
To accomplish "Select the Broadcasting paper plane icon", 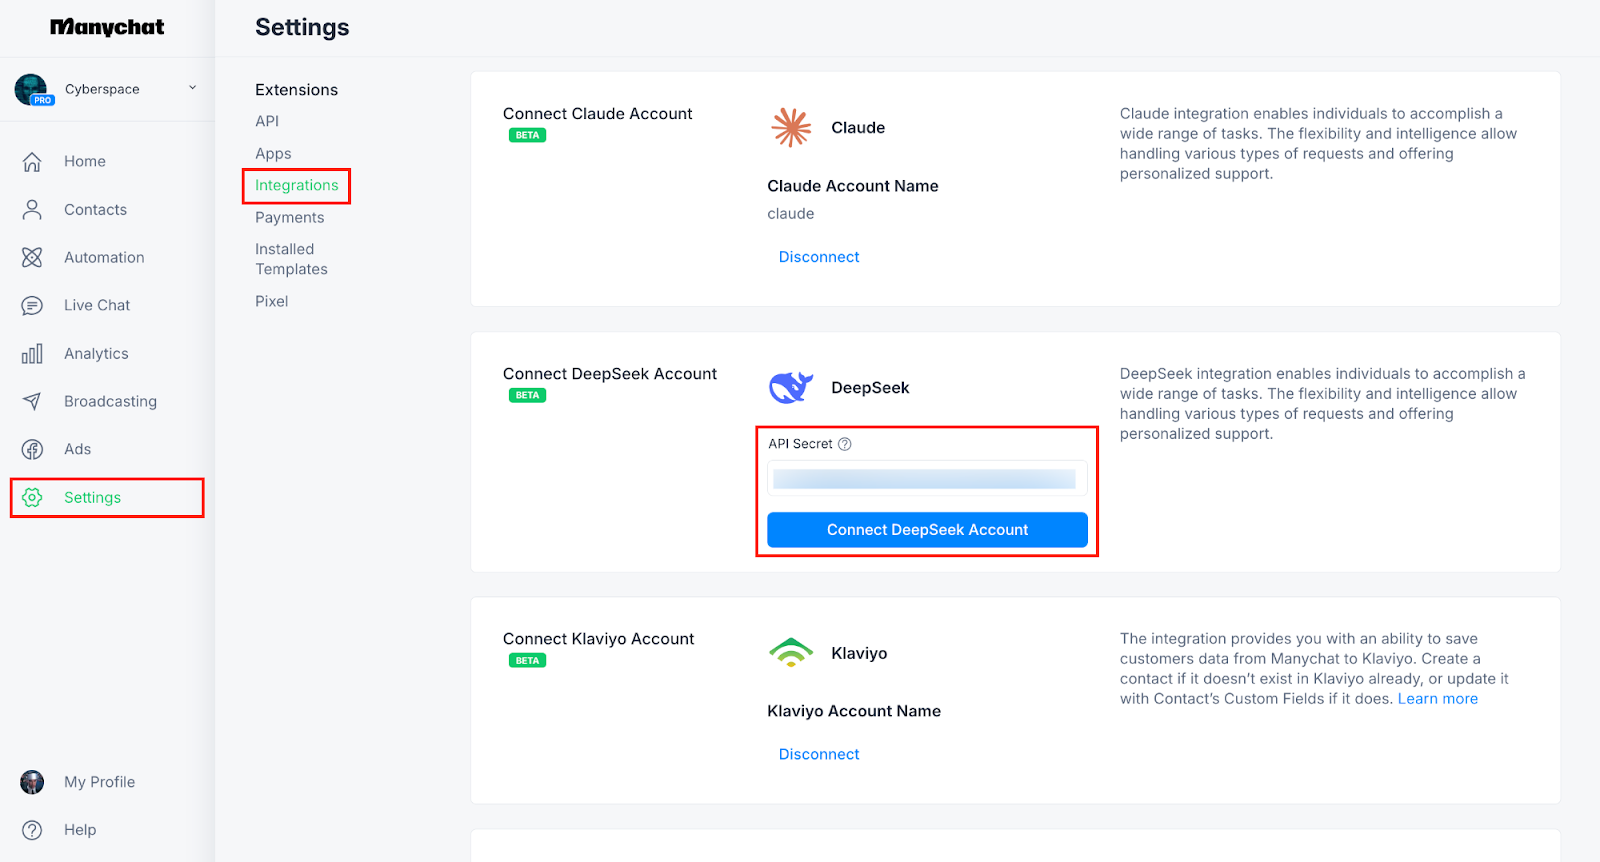I will [32, 401].
